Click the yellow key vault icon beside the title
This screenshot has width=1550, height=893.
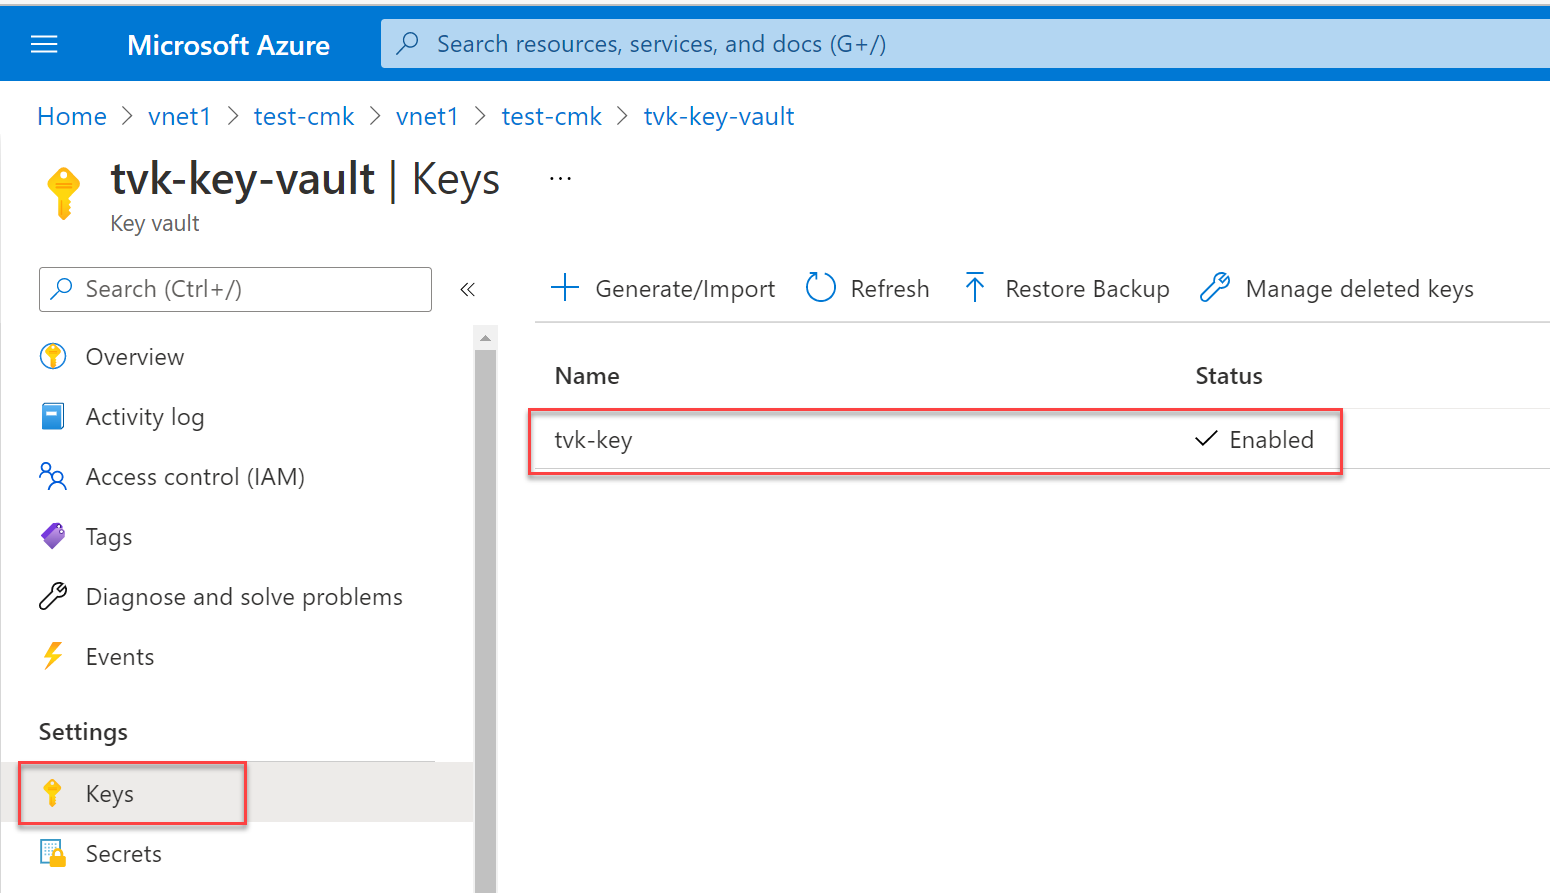(62, 191)
